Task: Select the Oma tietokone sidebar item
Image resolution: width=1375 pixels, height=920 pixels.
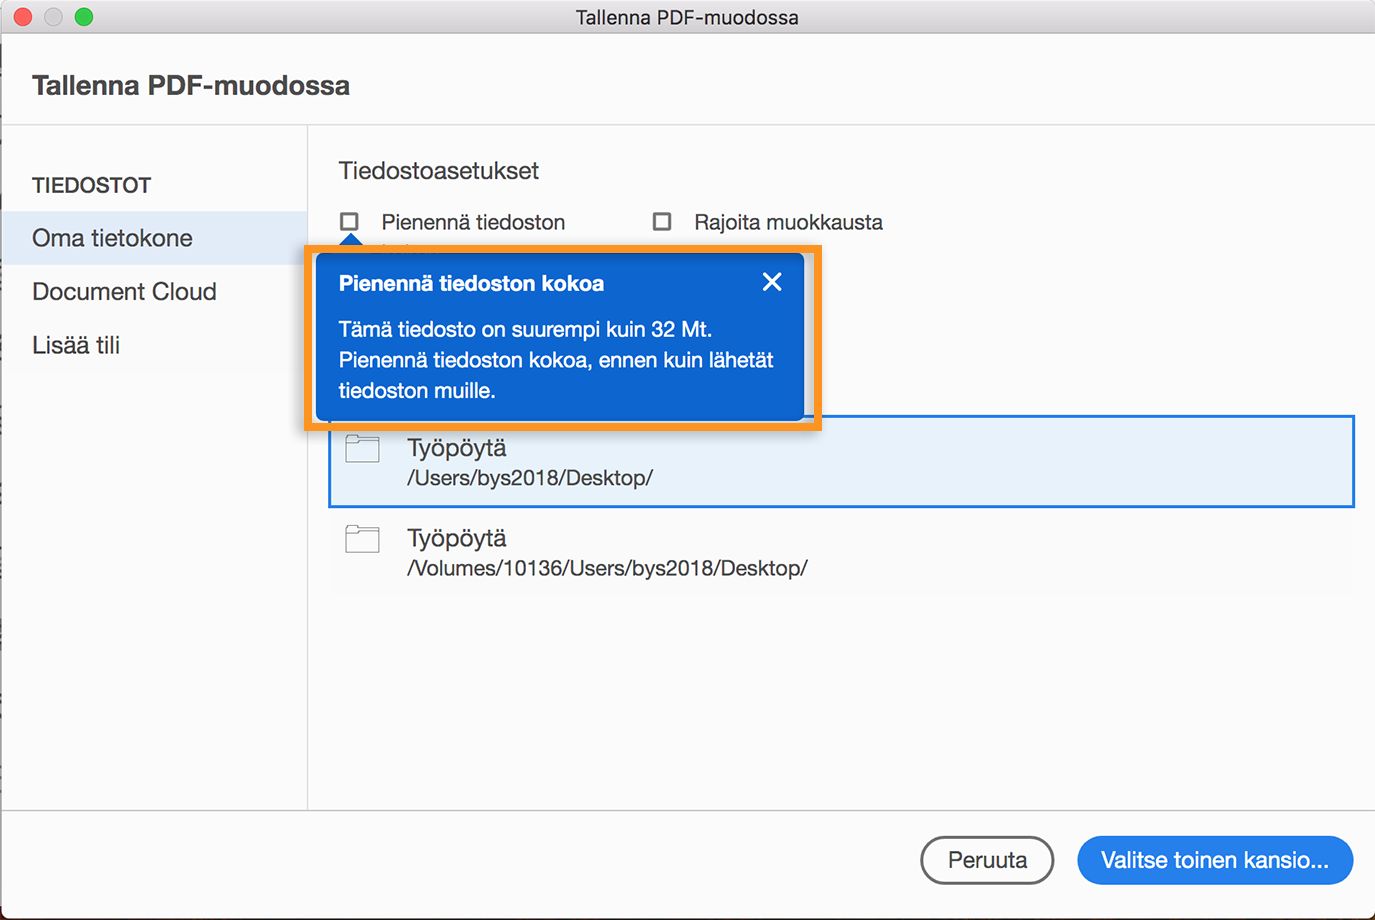Action: tap(112, 238)
